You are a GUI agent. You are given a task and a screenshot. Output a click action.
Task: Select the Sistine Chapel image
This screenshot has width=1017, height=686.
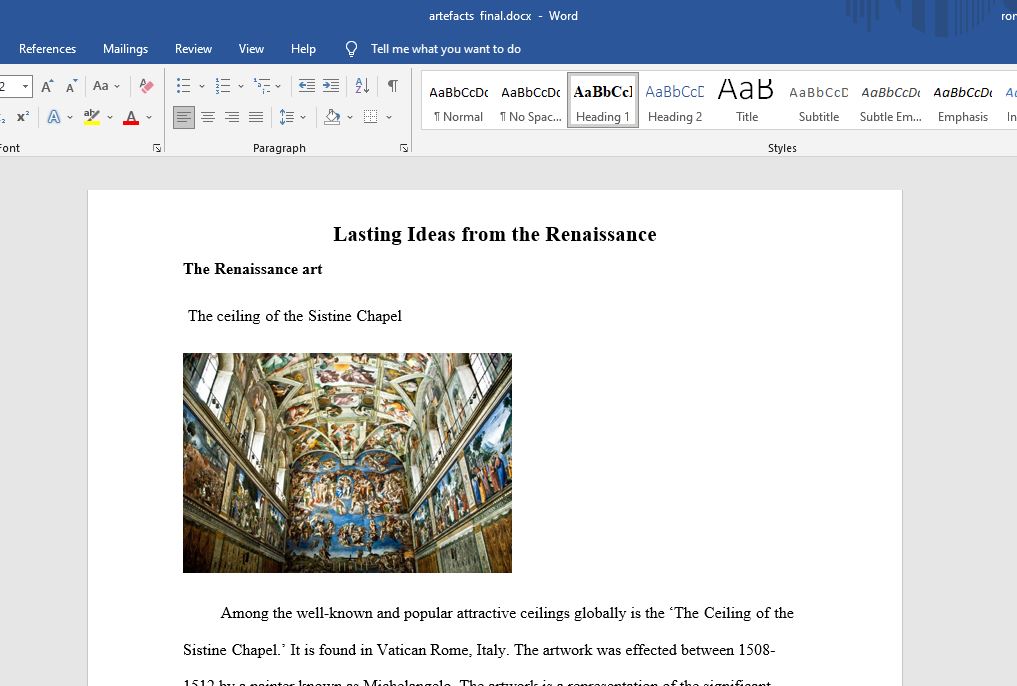[347, 463]
